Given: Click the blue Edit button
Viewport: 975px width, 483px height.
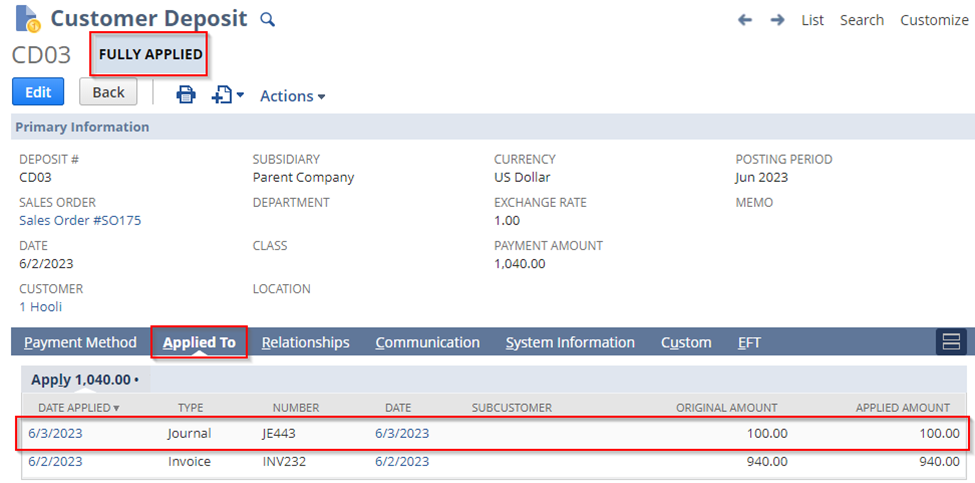Looking at the screenshot, I should point(38,92).
